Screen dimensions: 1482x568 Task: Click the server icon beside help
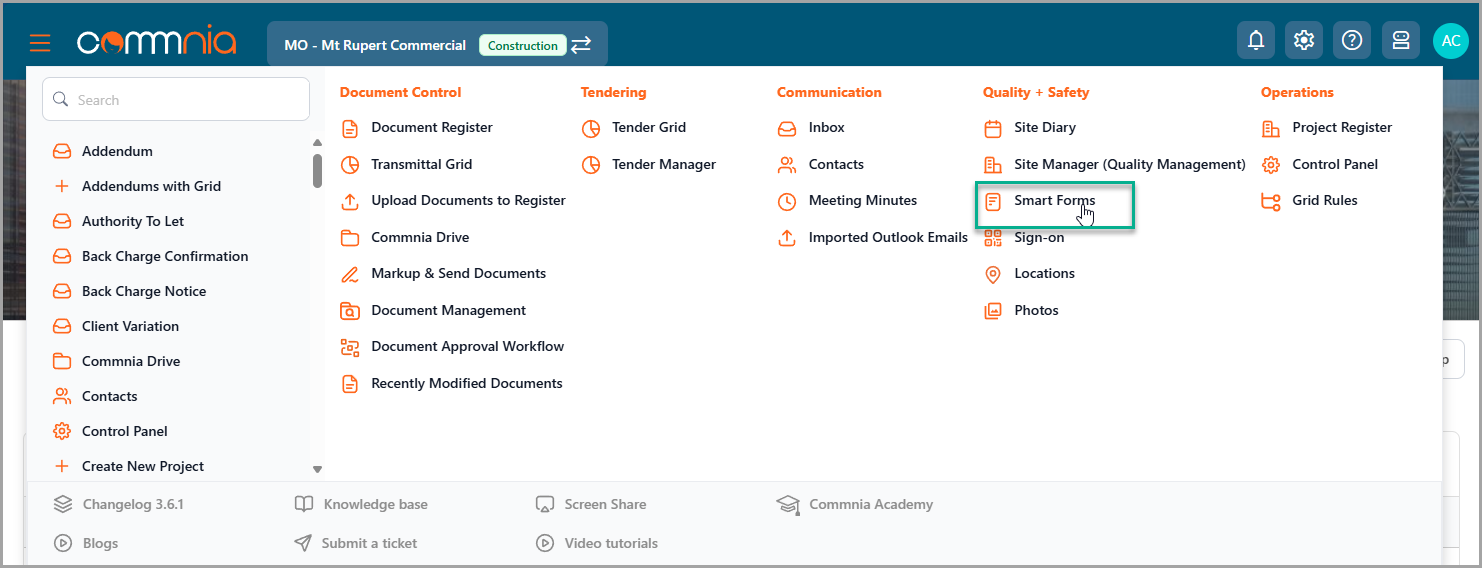click(1400, 41)
